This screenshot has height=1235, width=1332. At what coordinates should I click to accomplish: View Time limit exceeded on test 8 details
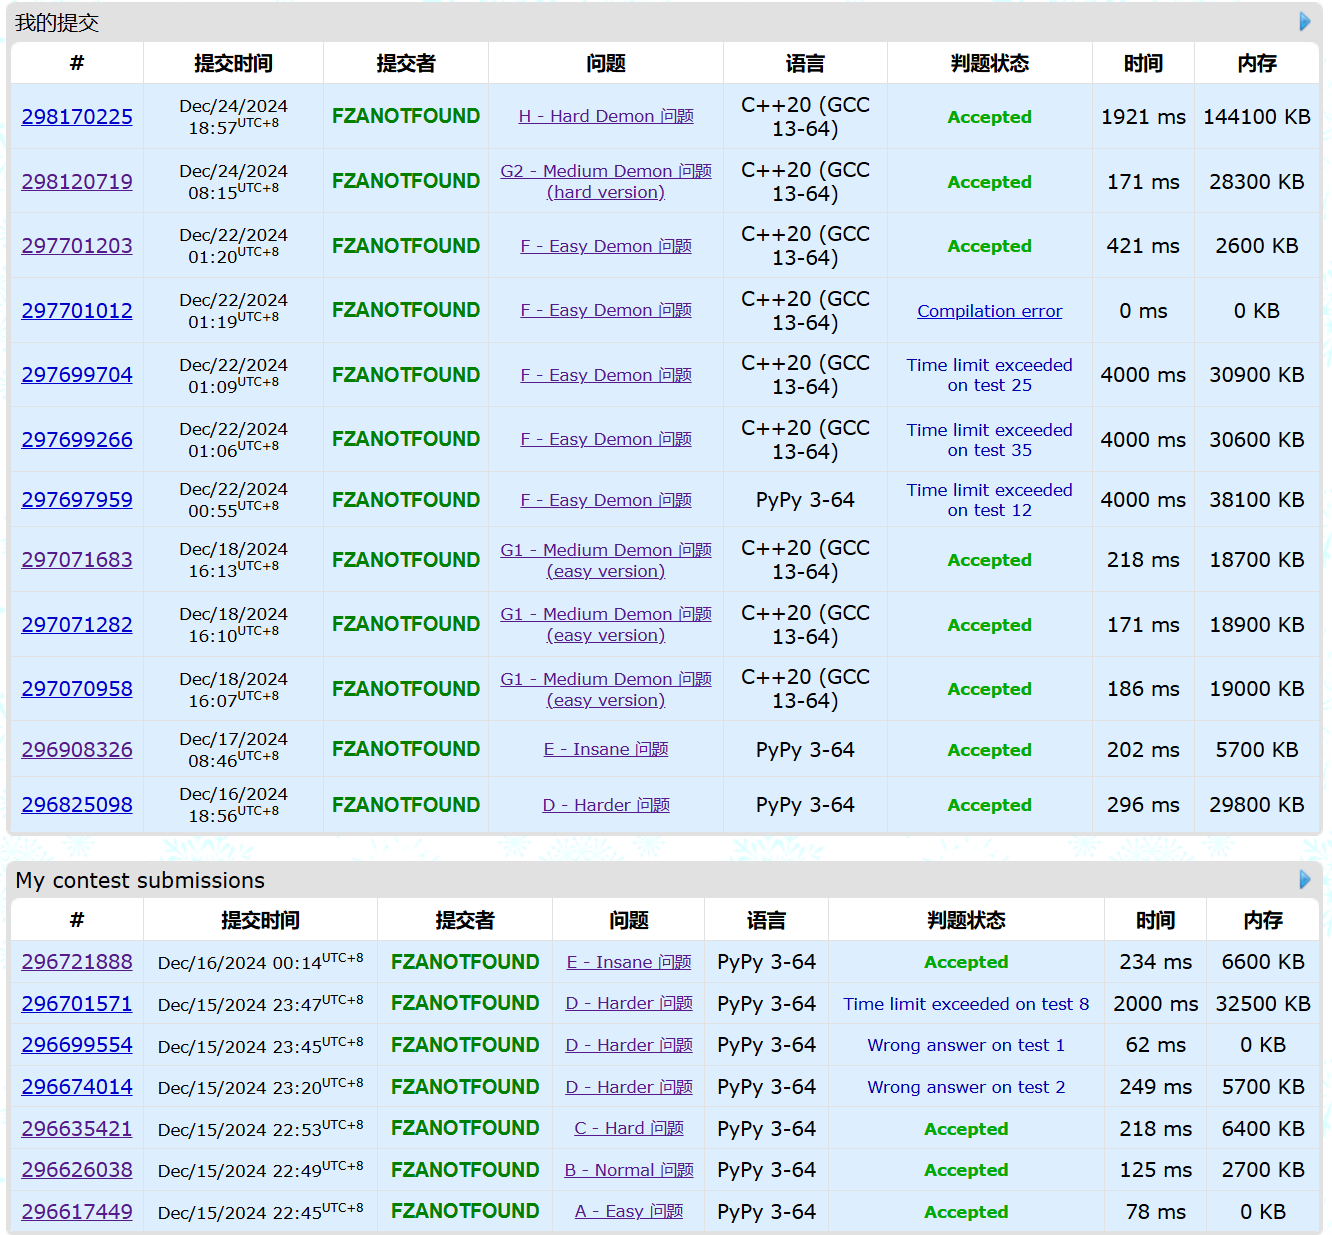coord(966,1004)
